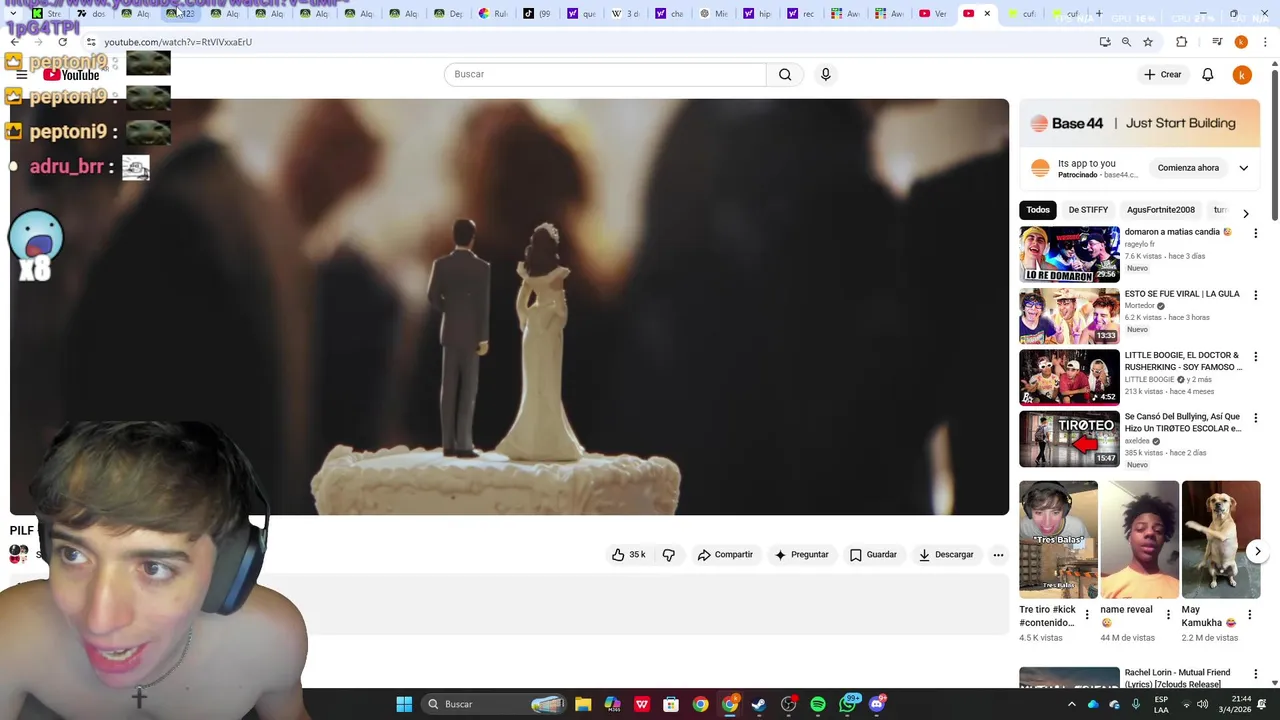Open options for 'Se Cansó Del Bullying' video
Viewport: 1280px width, 720px height.
tap(1256, 418)
